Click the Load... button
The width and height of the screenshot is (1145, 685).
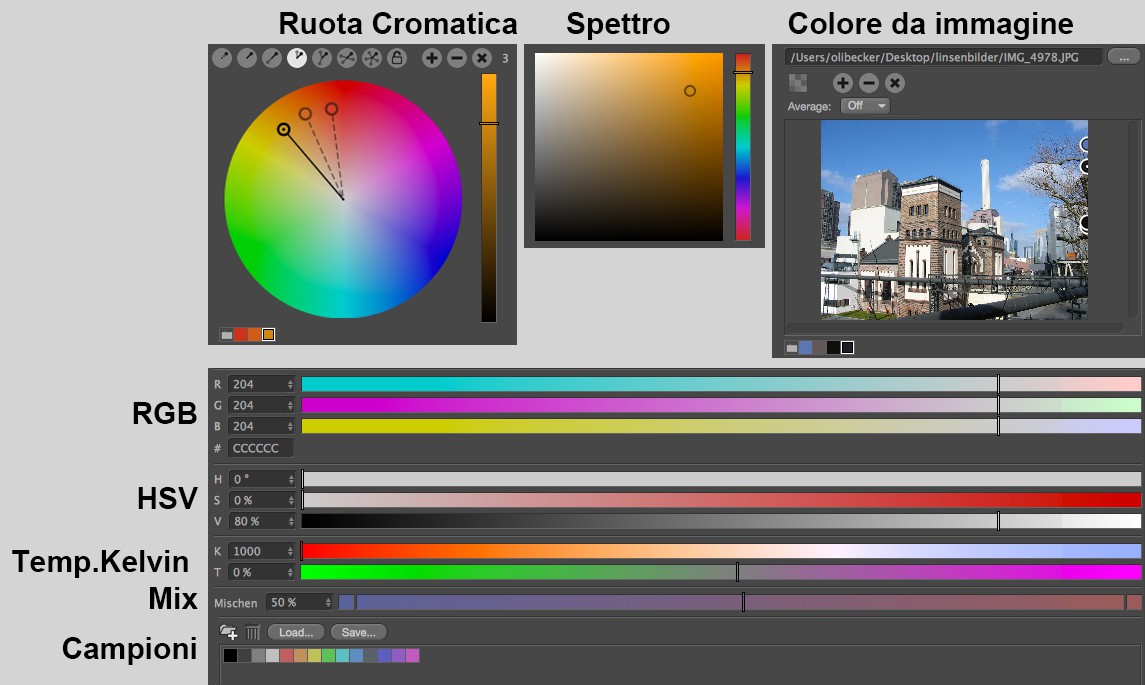tap(296, 632)
